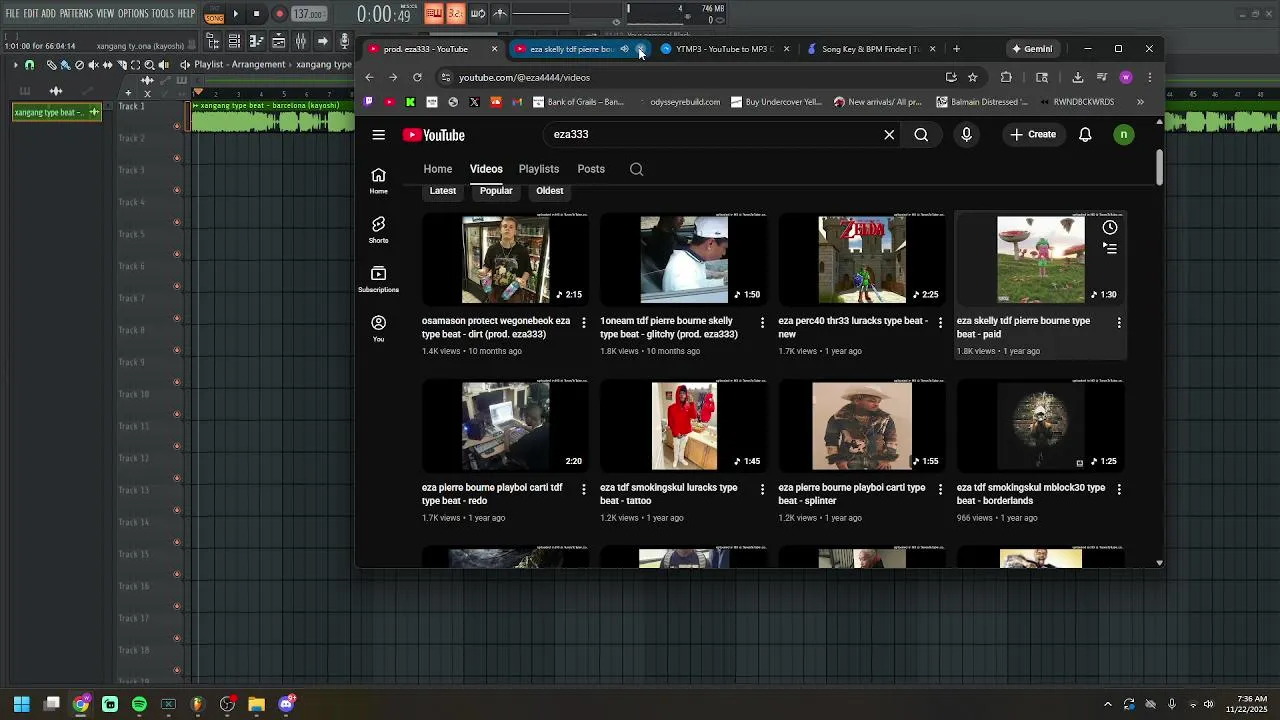
Task: Open action menu for 'beat - glitchy' video
Action: (762, 323)
